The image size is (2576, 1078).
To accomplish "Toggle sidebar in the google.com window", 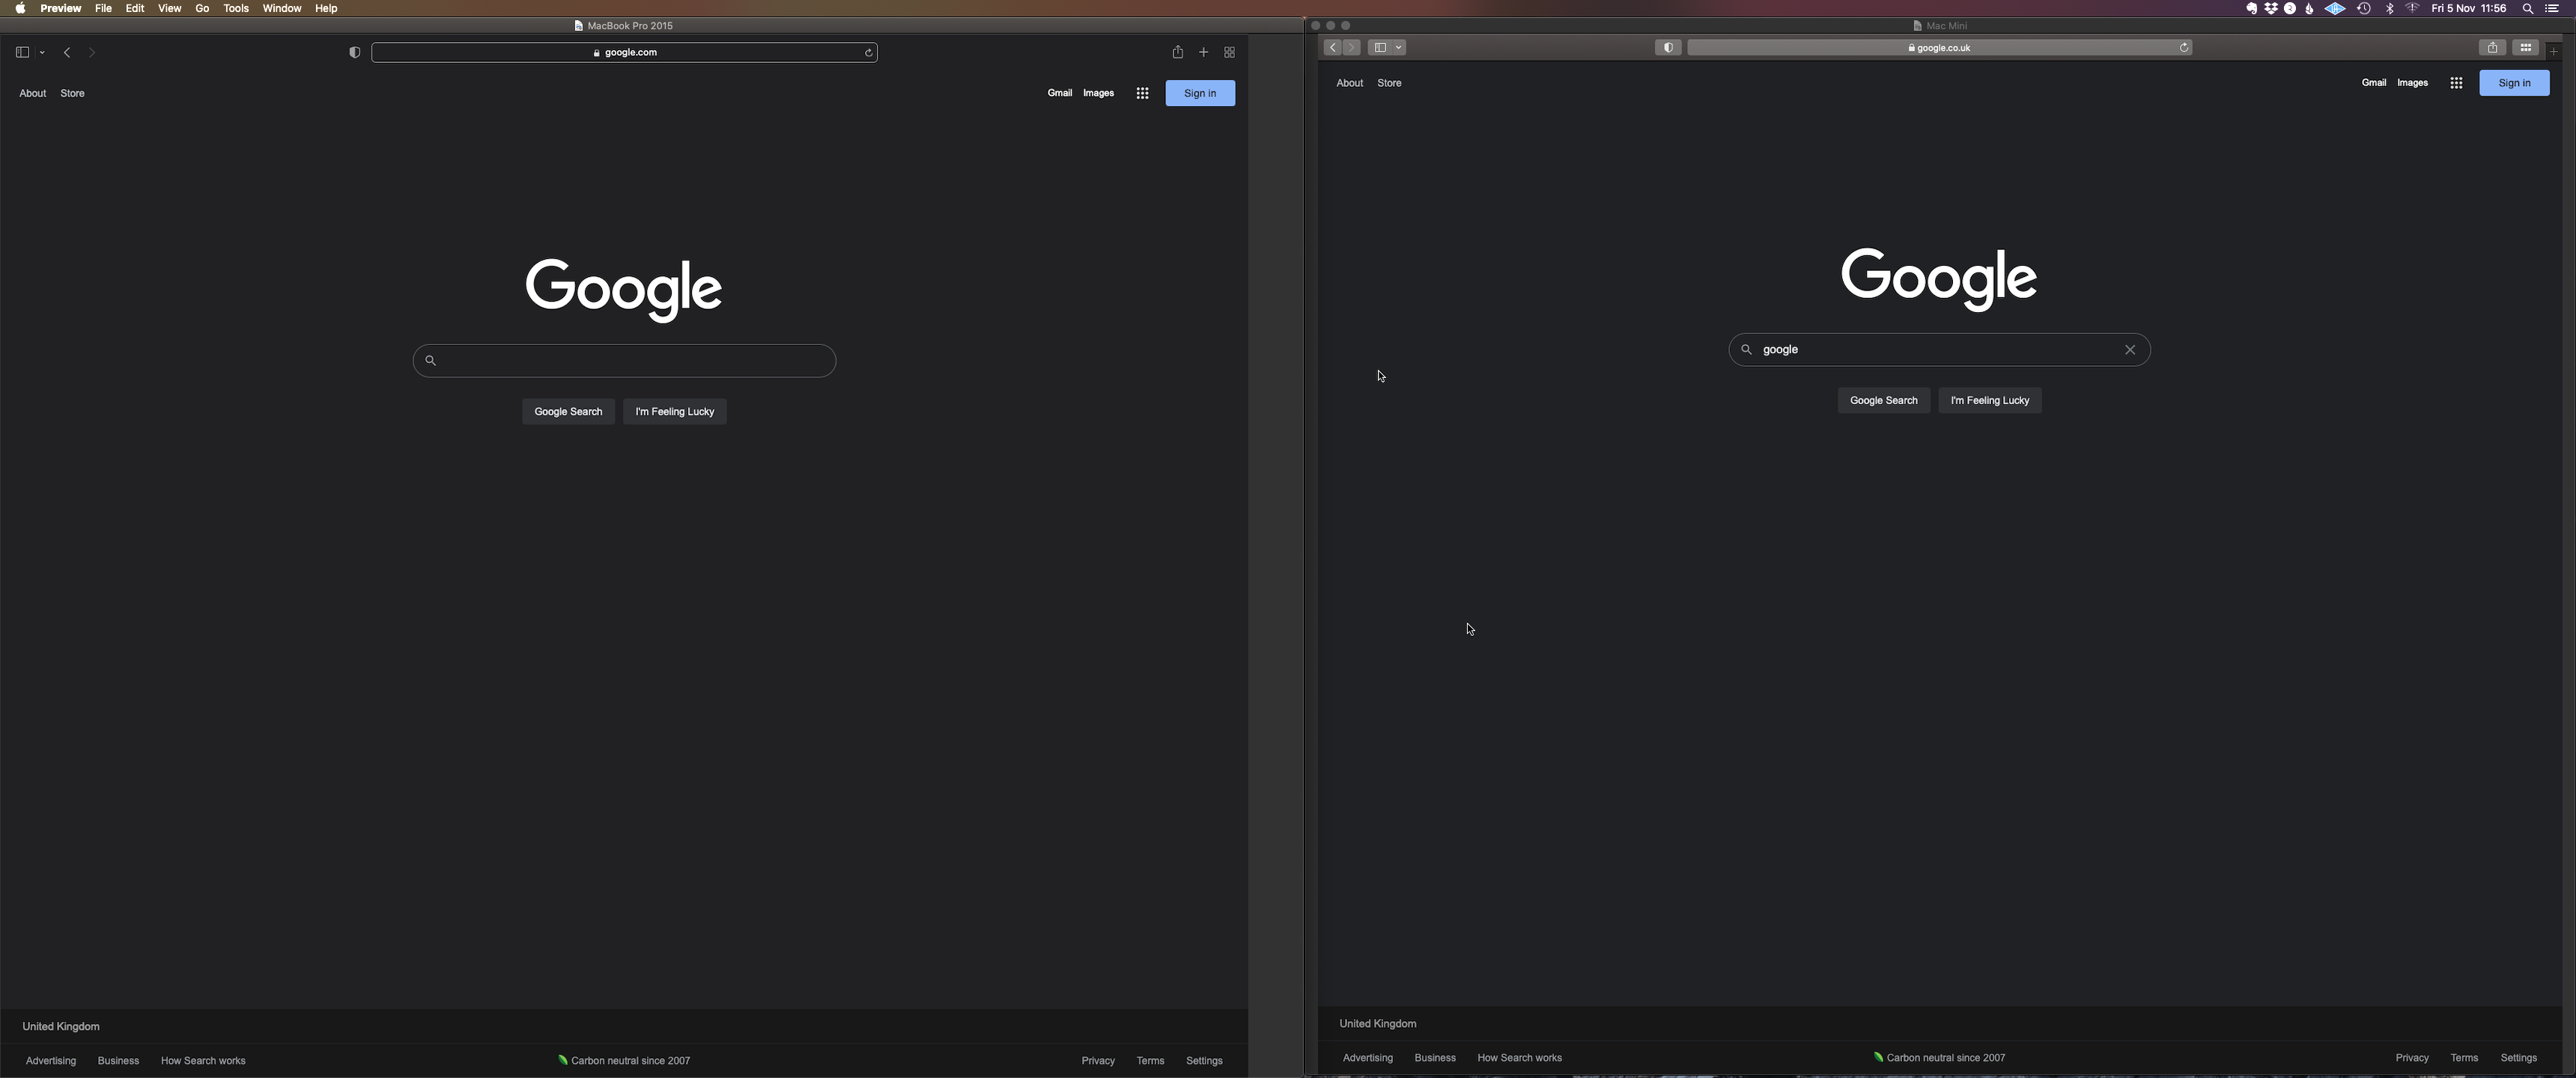I will 22,52.
